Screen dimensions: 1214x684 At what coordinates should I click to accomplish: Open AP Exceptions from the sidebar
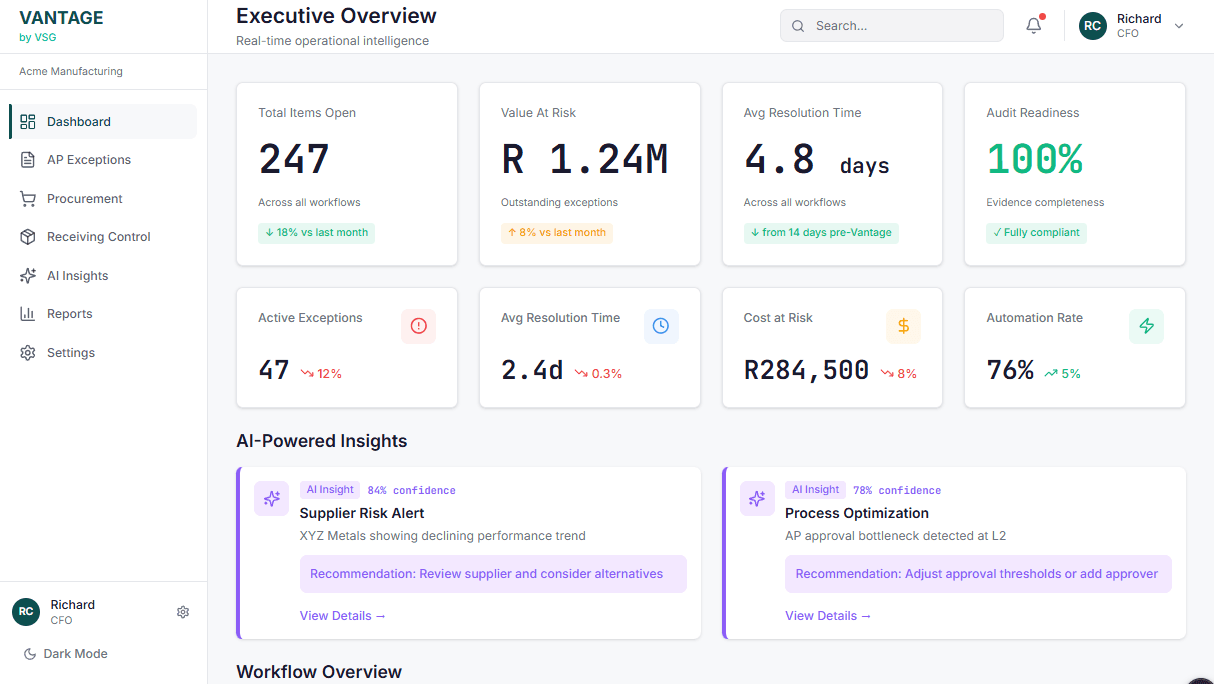88,159
